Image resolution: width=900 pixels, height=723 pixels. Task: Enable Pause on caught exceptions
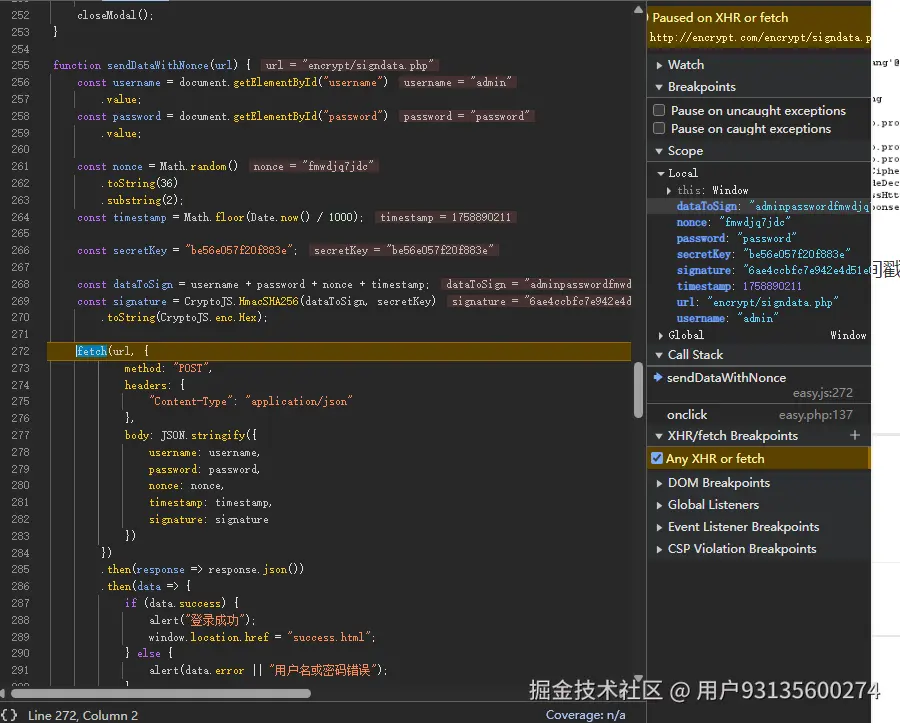point(659,128)
